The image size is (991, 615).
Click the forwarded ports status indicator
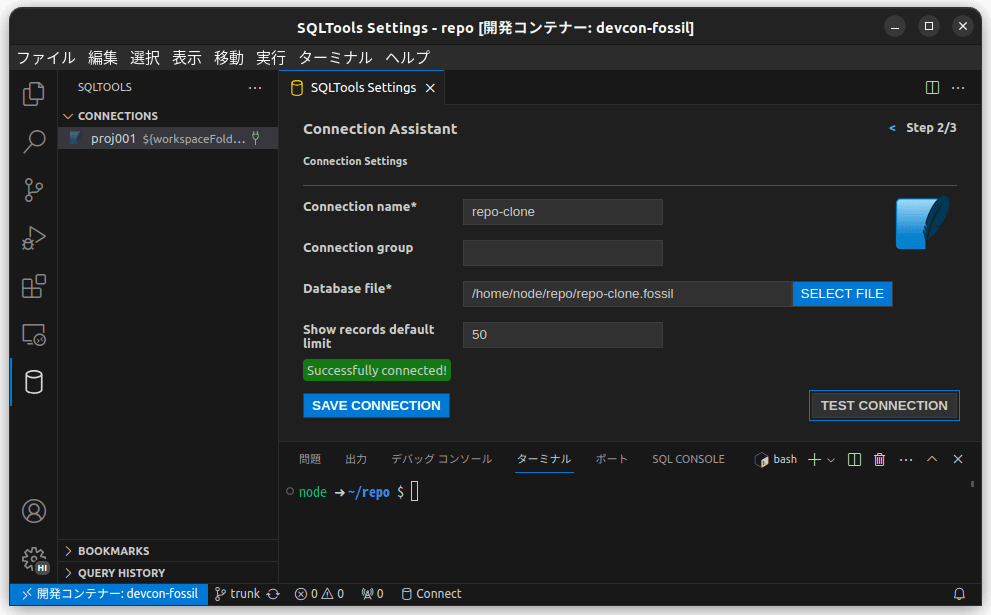(372, 594)
